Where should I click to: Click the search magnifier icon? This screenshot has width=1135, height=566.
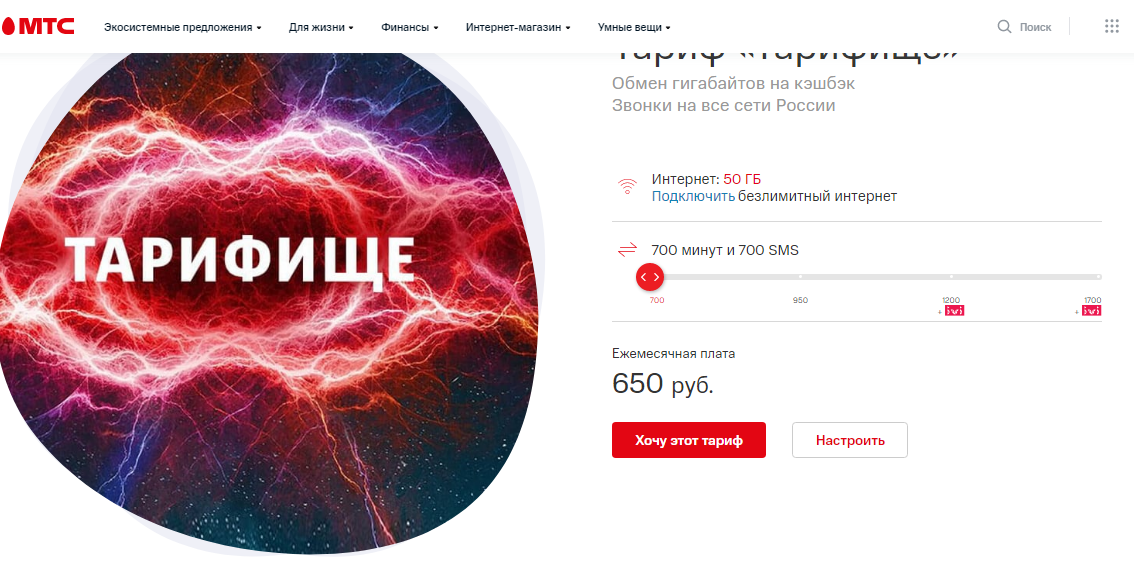[x=1004, y=27]
